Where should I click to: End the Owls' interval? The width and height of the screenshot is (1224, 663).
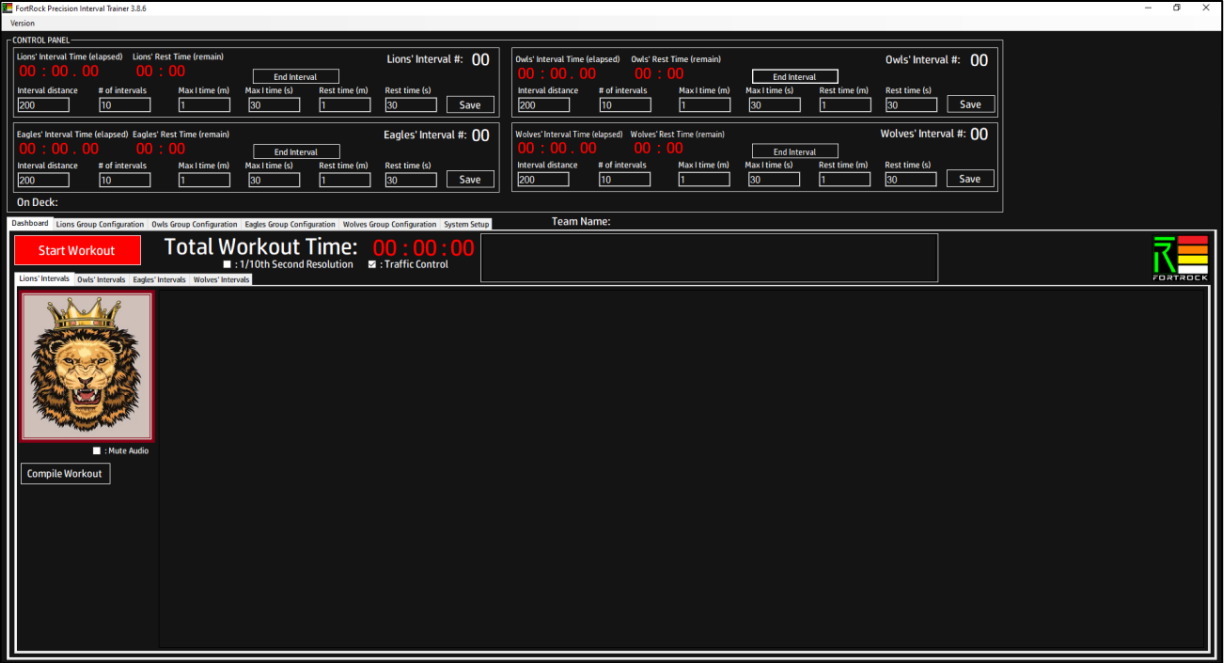795,77
